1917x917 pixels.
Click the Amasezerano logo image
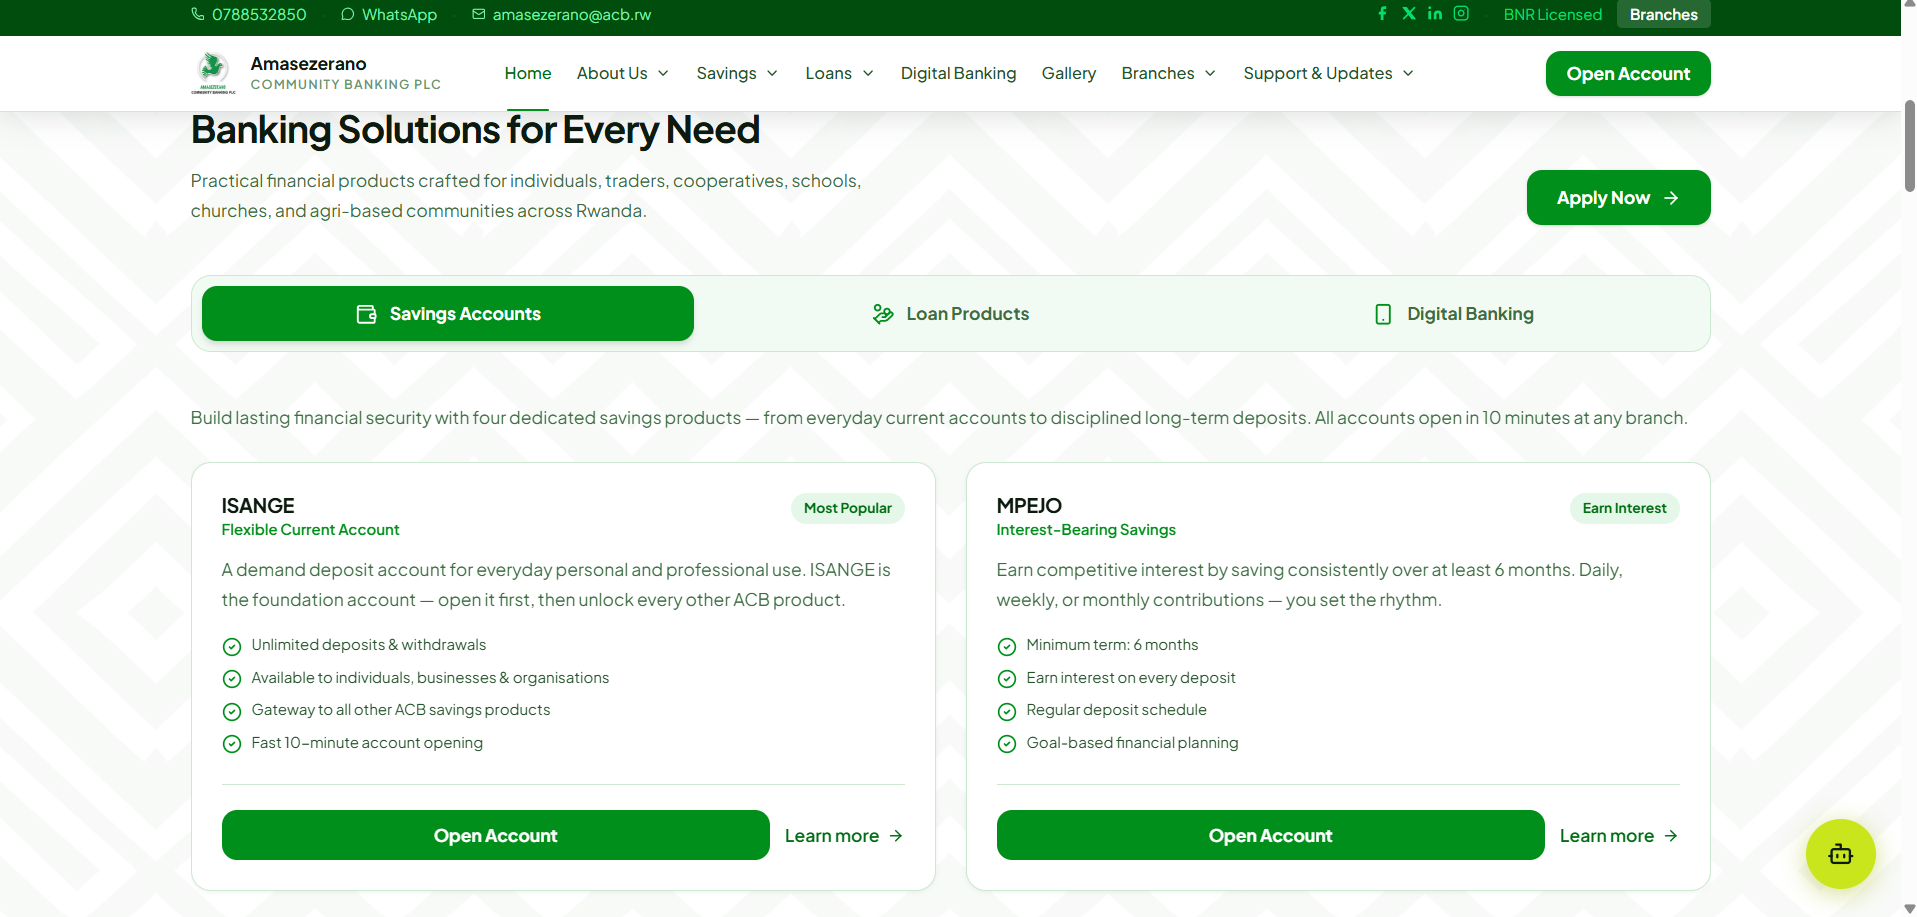tap(213, 73)
